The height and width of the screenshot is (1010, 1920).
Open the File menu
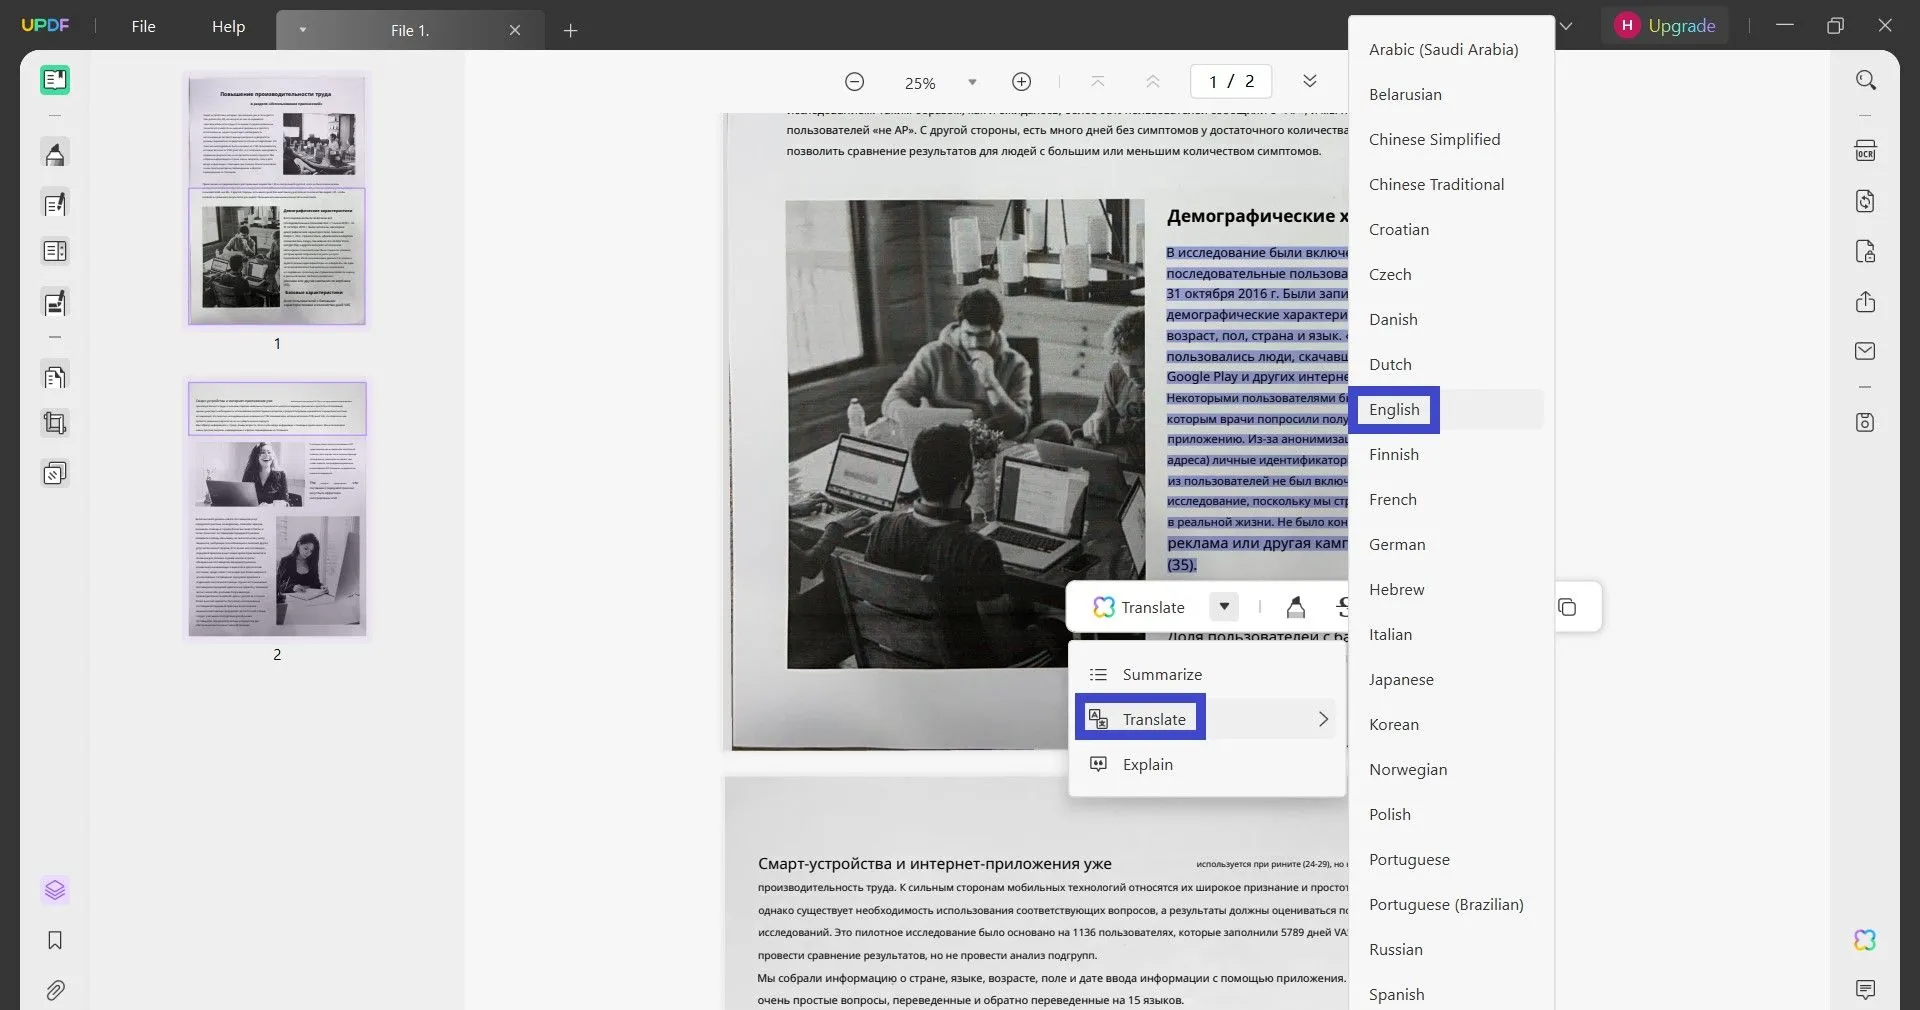click(143, 27)
